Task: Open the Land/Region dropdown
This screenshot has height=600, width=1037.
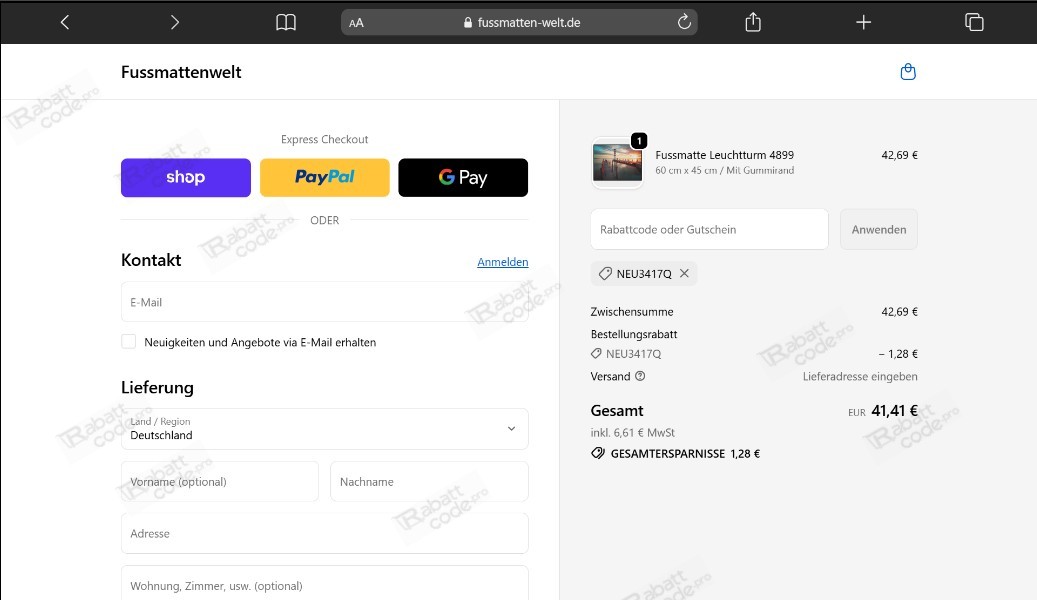Action: (x=324, y=428)
